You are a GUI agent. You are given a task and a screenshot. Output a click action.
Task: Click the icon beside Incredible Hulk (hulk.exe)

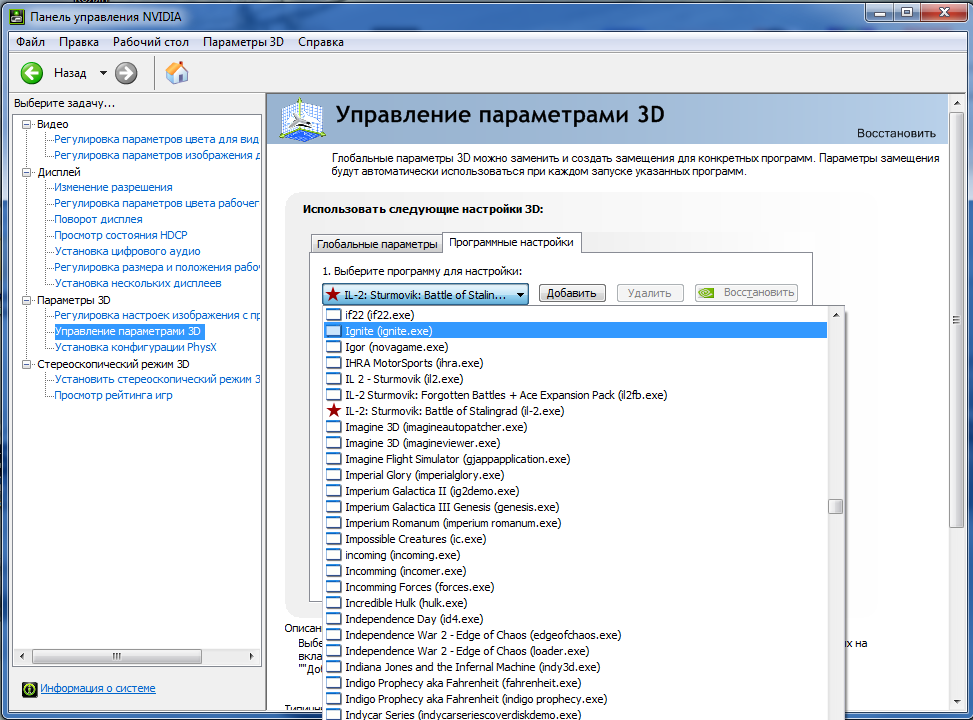pyautogui.click(x=334, y=603)
